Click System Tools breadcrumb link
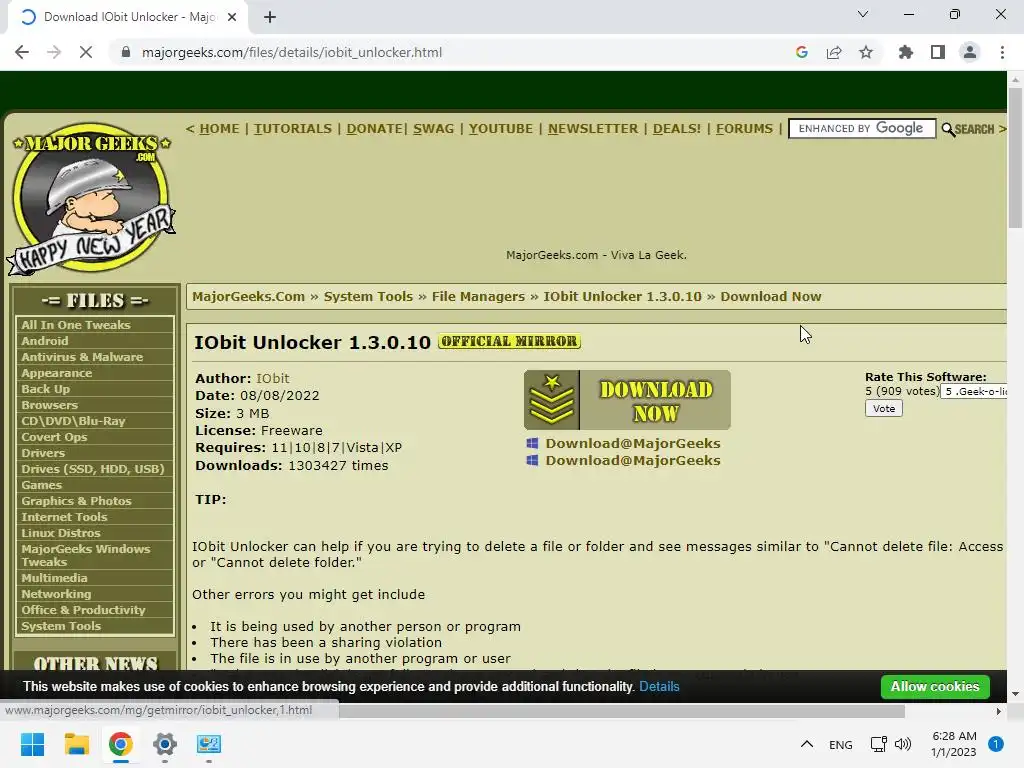The width and height of the screenshot is (1024, 768). tap(368, 296)
